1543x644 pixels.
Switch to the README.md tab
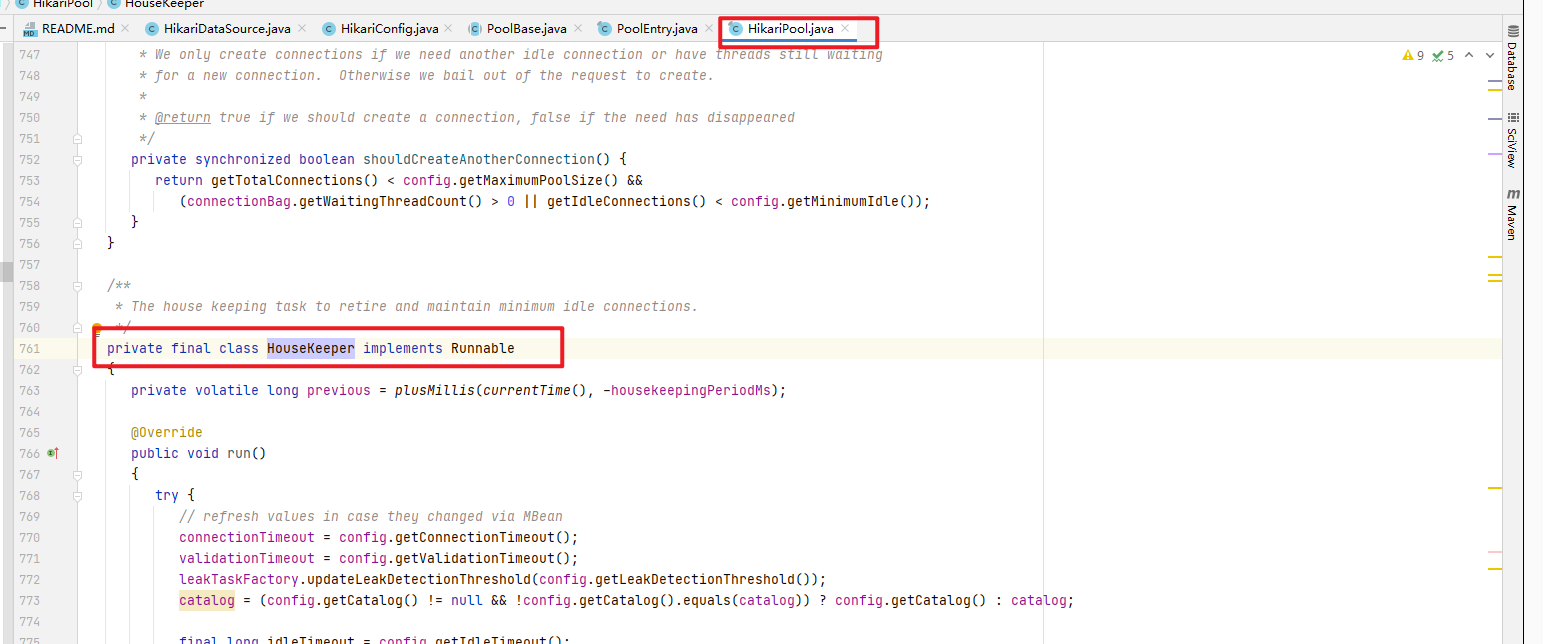pyautogui.click(x=78, y=28)
